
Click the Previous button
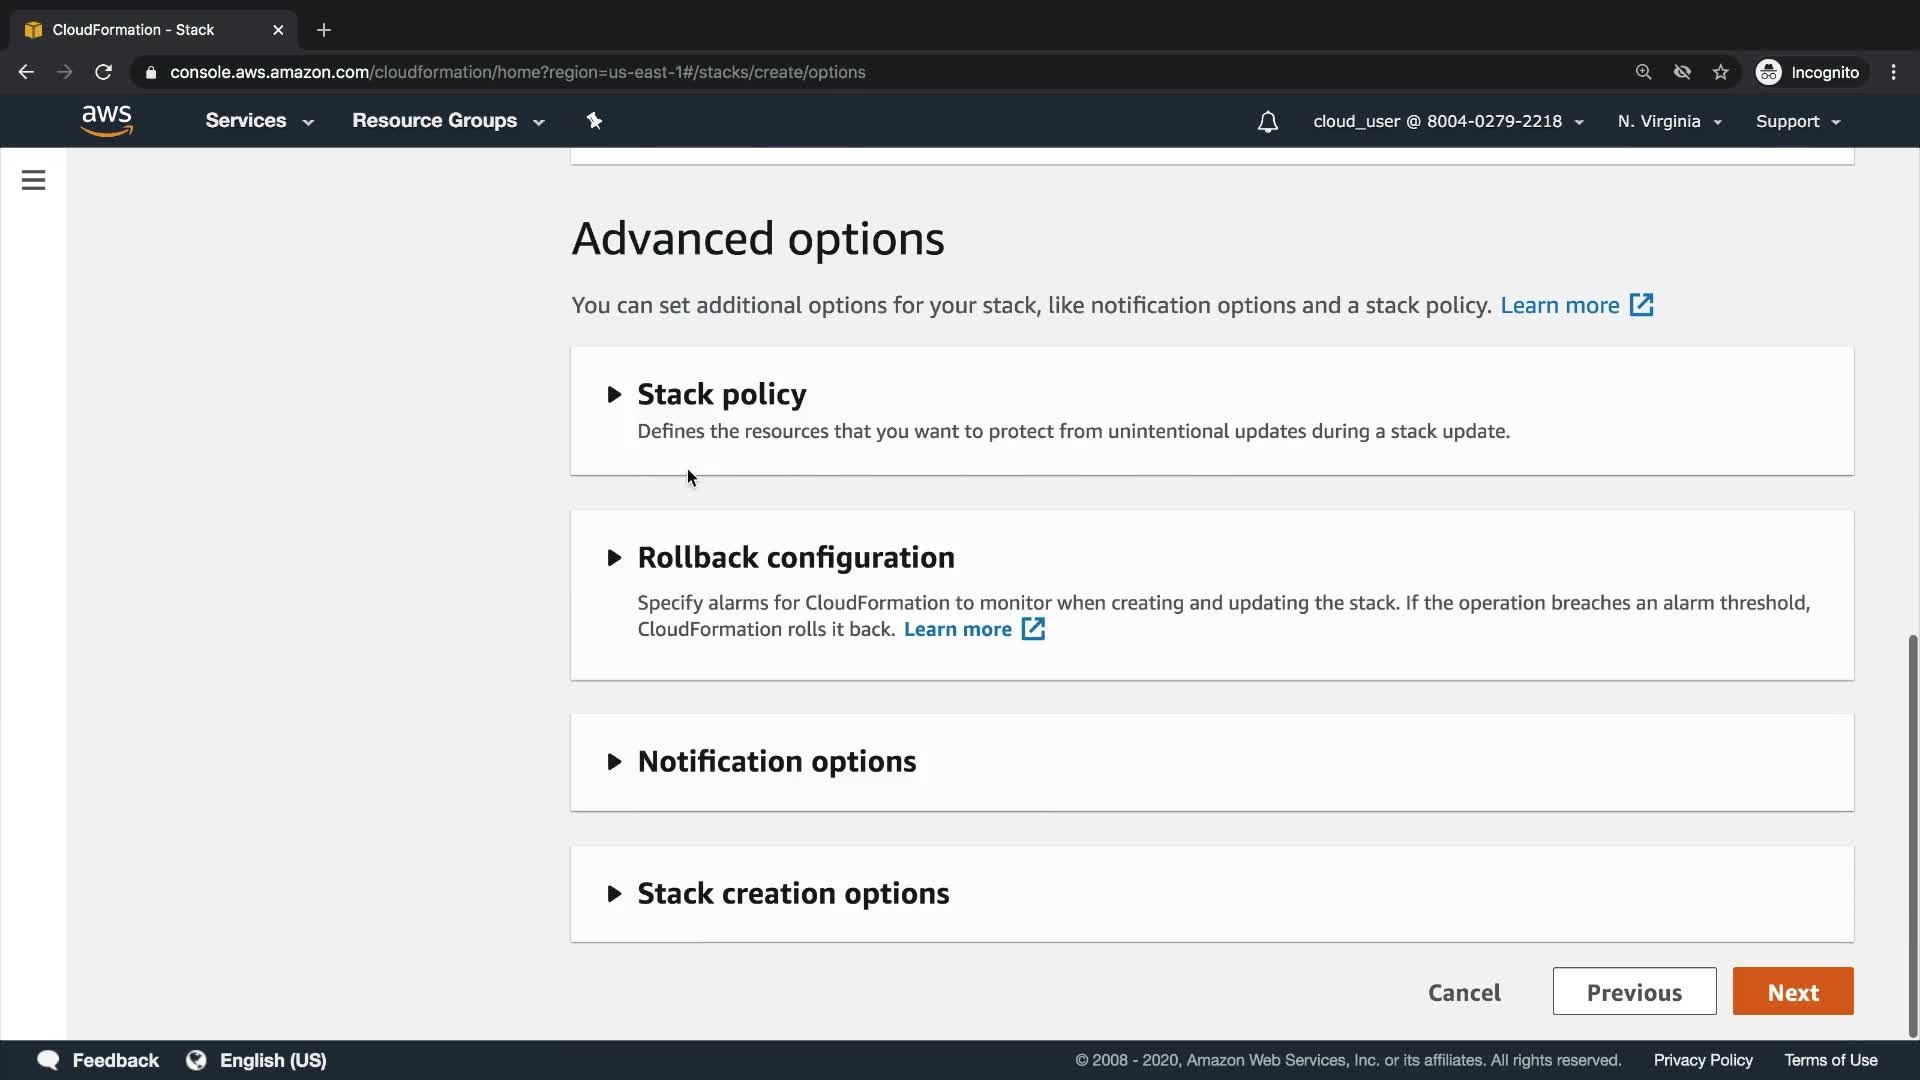point(1634,992)
